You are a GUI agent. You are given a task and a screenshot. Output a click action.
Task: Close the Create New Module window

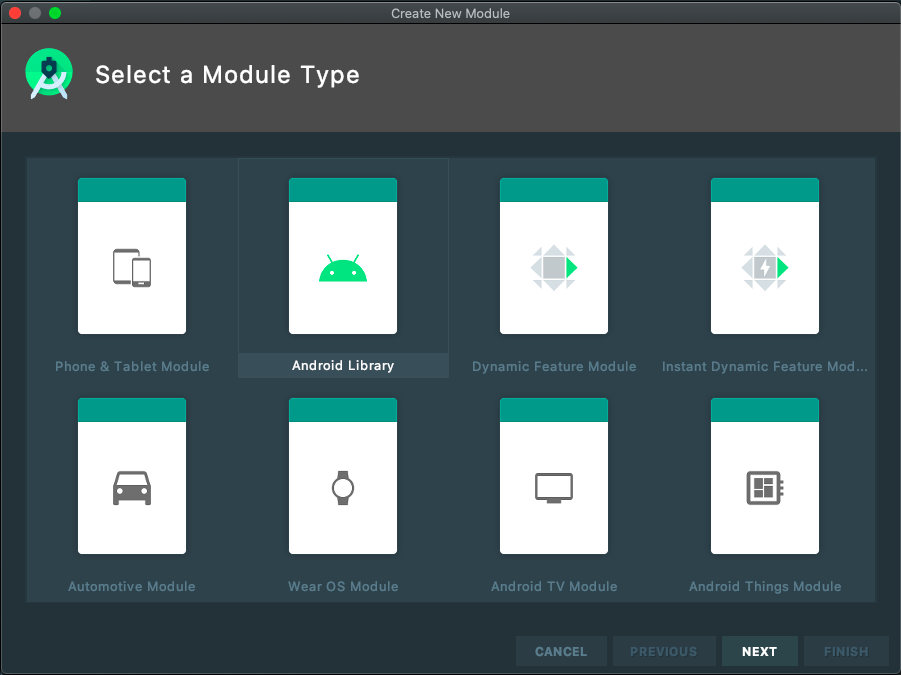pyautogui.click(x=13, y=13)
